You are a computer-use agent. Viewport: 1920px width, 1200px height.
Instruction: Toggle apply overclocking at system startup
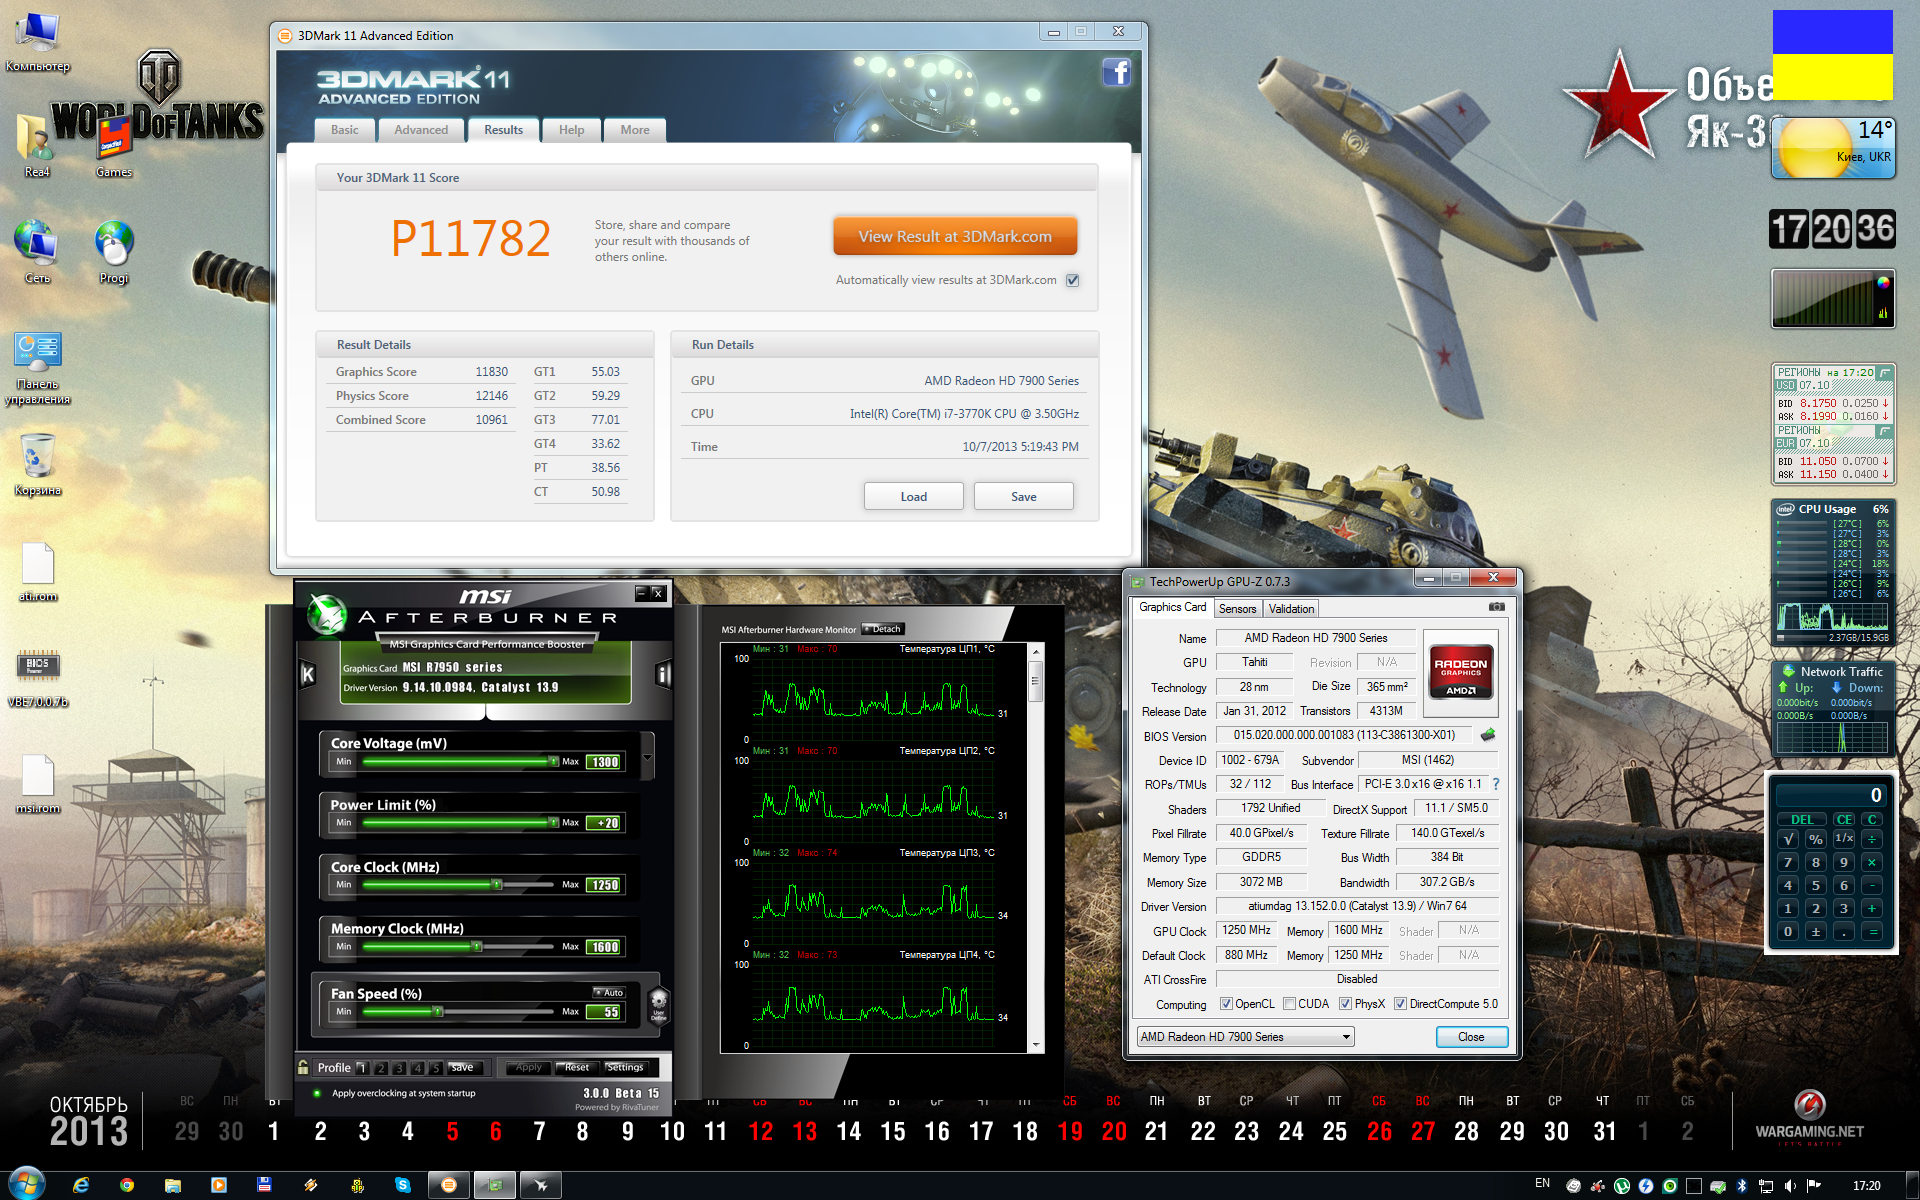[317, 1093]
